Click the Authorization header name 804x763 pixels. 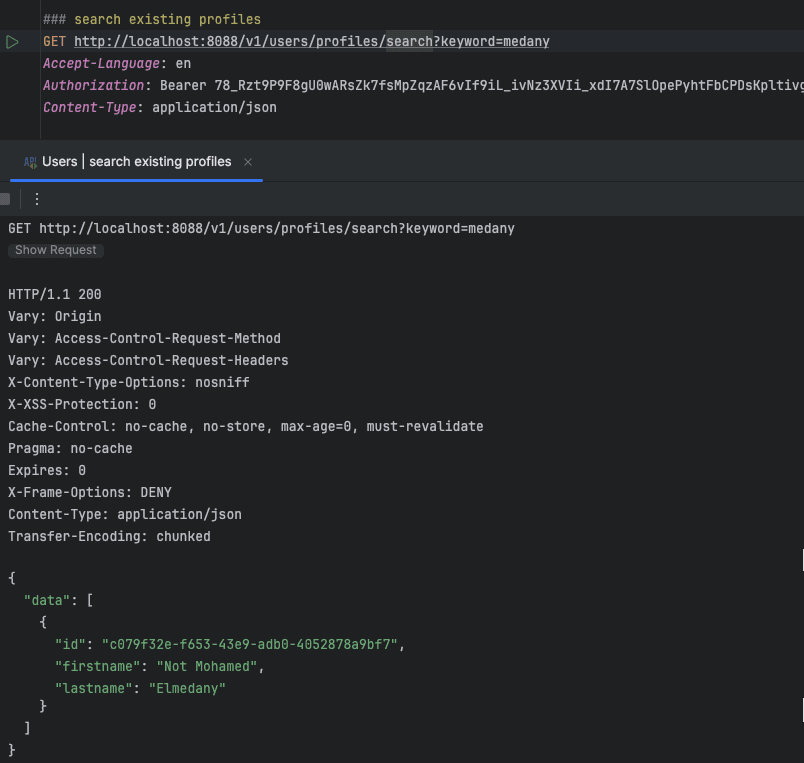tap(94, 86)
